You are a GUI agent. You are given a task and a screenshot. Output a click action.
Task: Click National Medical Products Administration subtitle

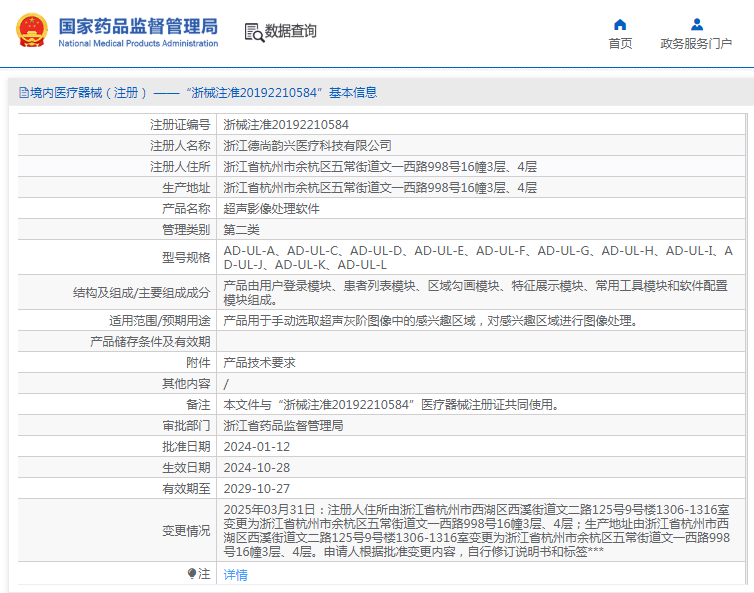(138, 43)
